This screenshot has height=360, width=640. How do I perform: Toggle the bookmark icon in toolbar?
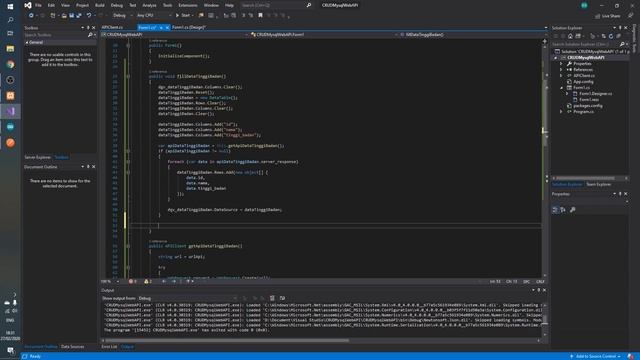click(260, 16)
